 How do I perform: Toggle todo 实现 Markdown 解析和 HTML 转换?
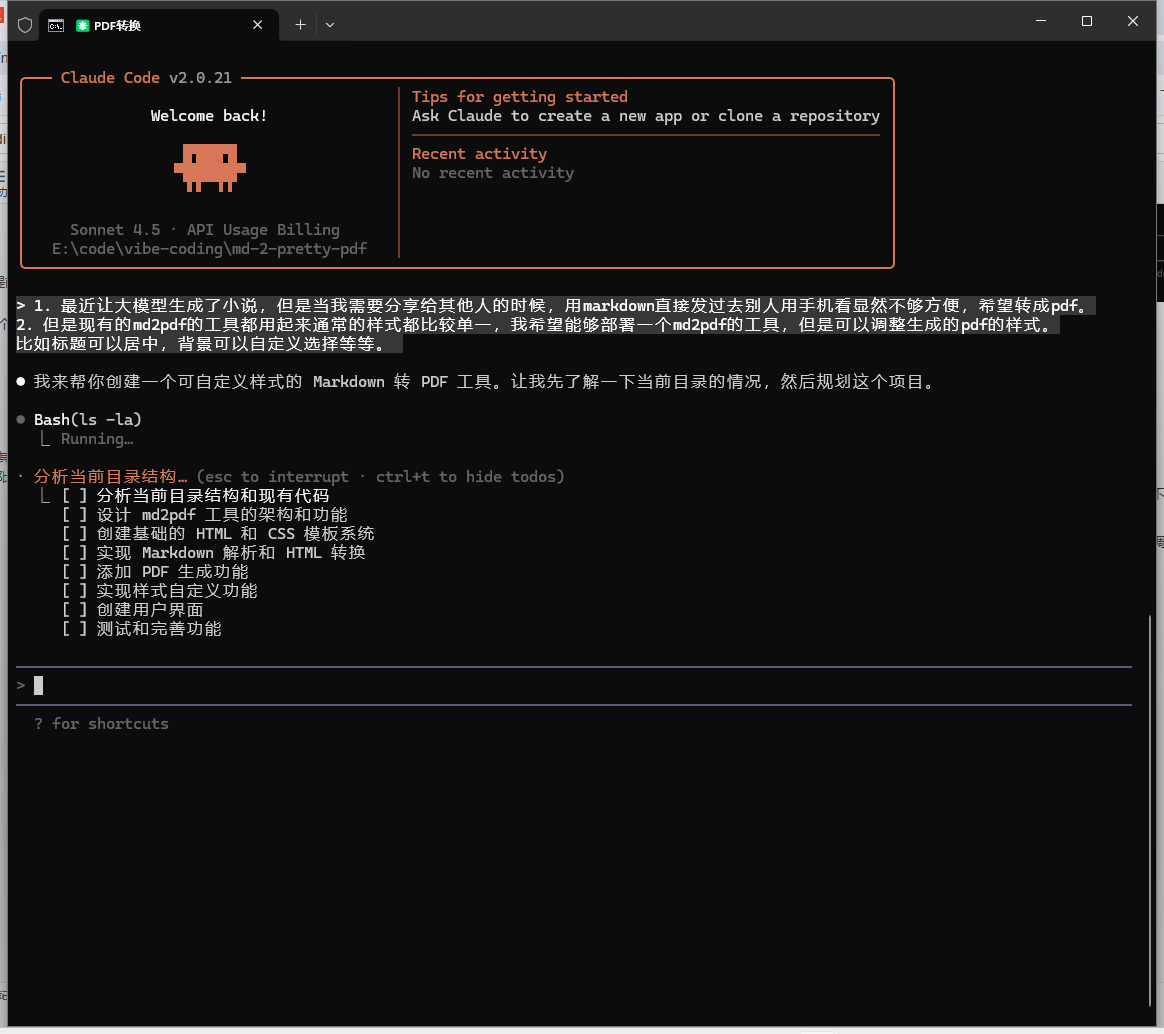click(74, 552)
